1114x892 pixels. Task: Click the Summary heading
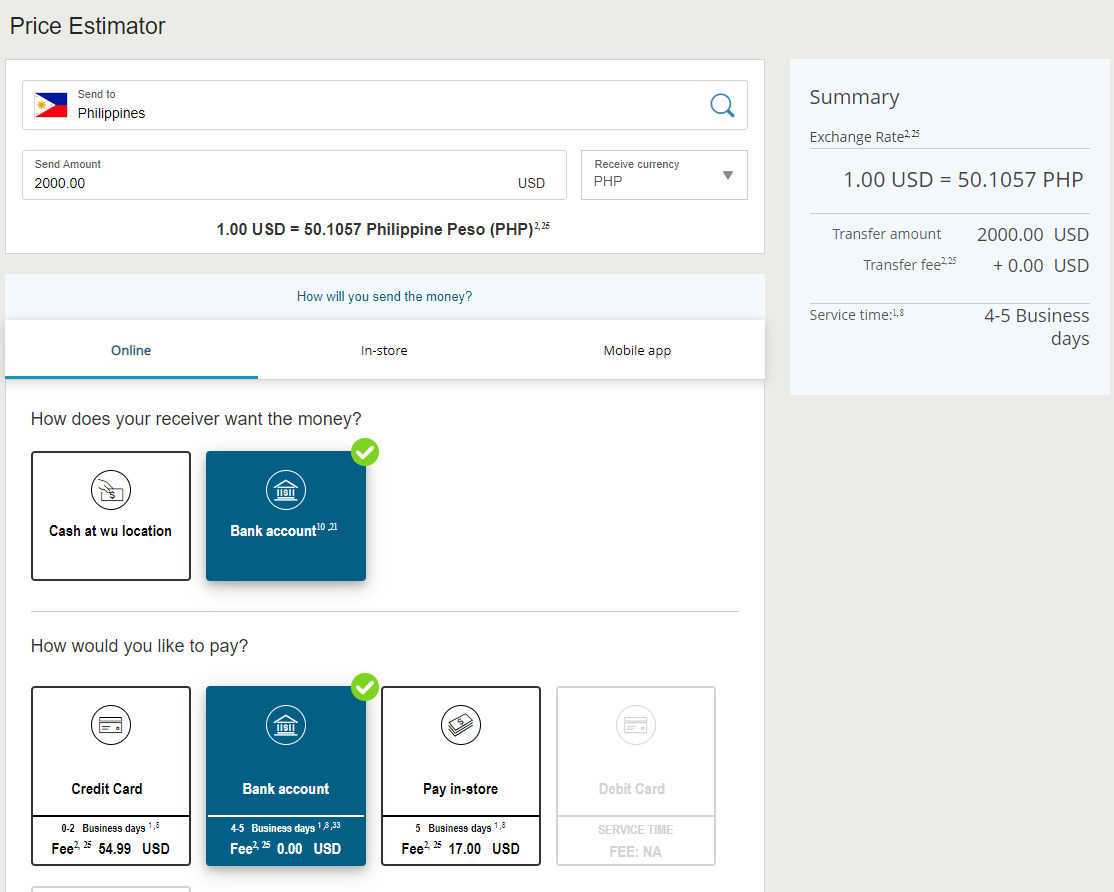(x=854, y=97)
